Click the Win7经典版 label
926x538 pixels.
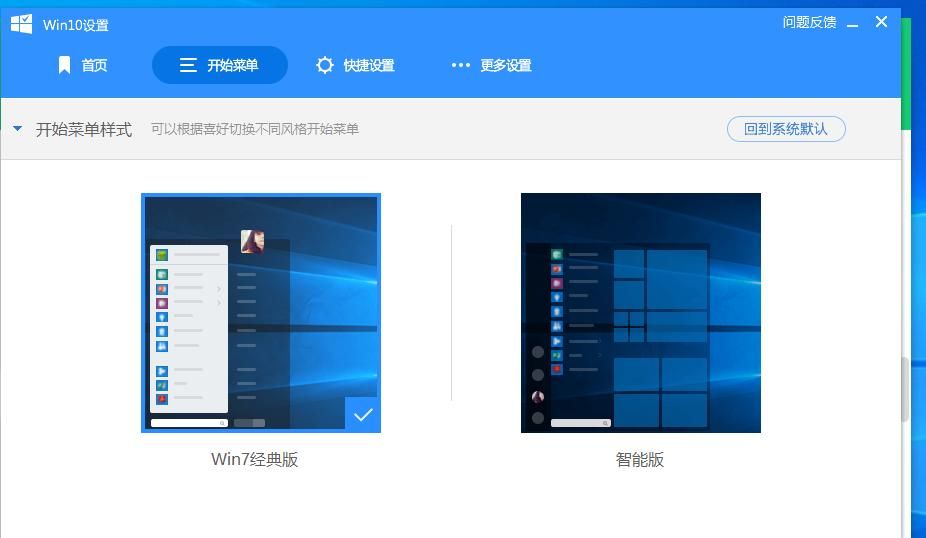click(x=255, y=459)
